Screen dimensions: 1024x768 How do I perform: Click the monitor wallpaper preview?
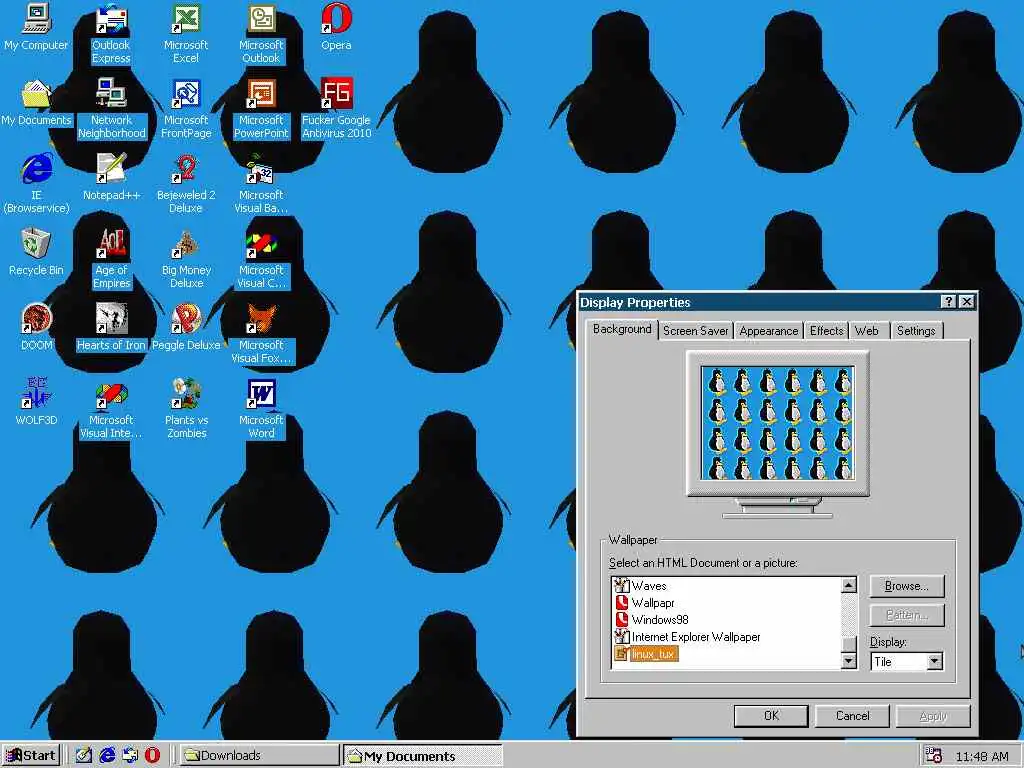click(777, 423)
